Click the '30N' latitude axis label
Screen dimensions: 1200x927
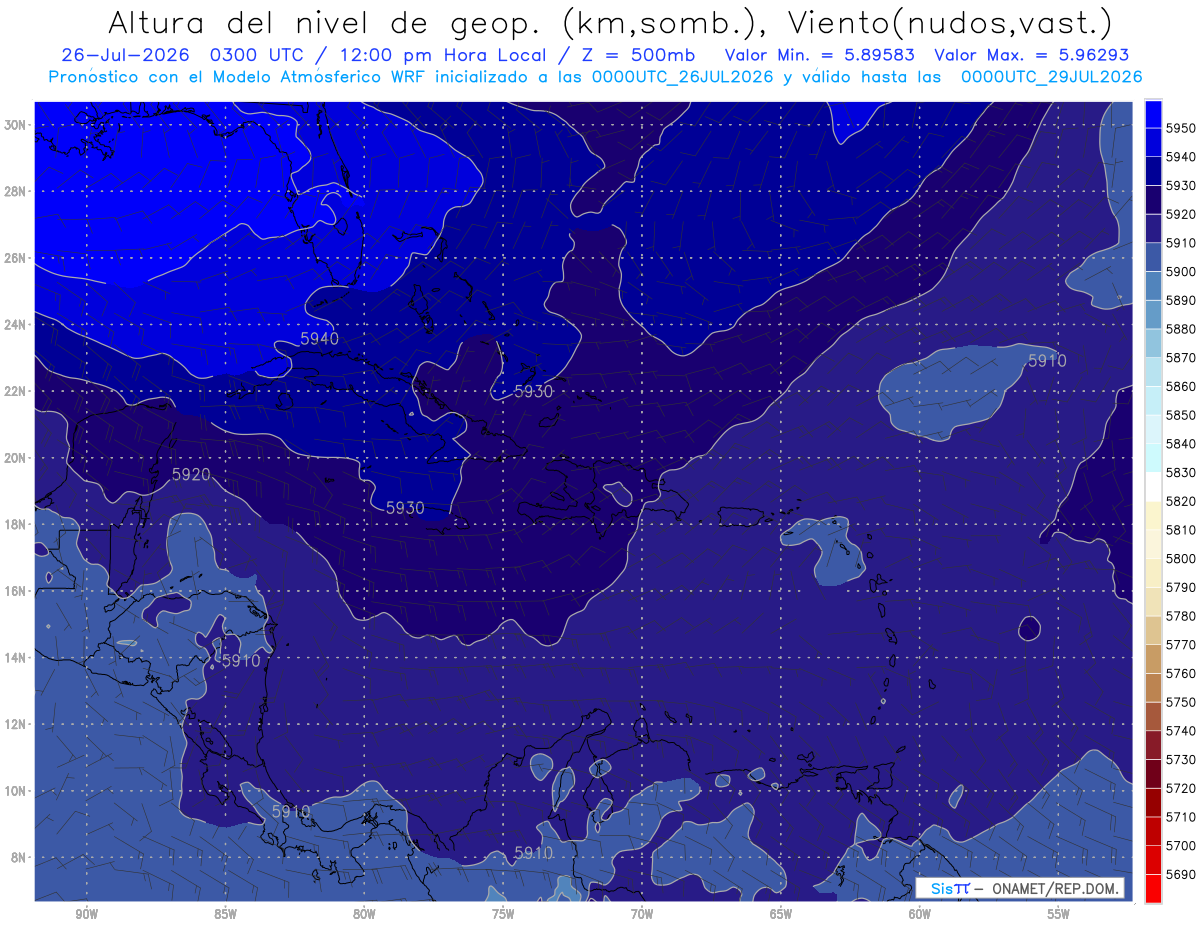click(16, 125)
